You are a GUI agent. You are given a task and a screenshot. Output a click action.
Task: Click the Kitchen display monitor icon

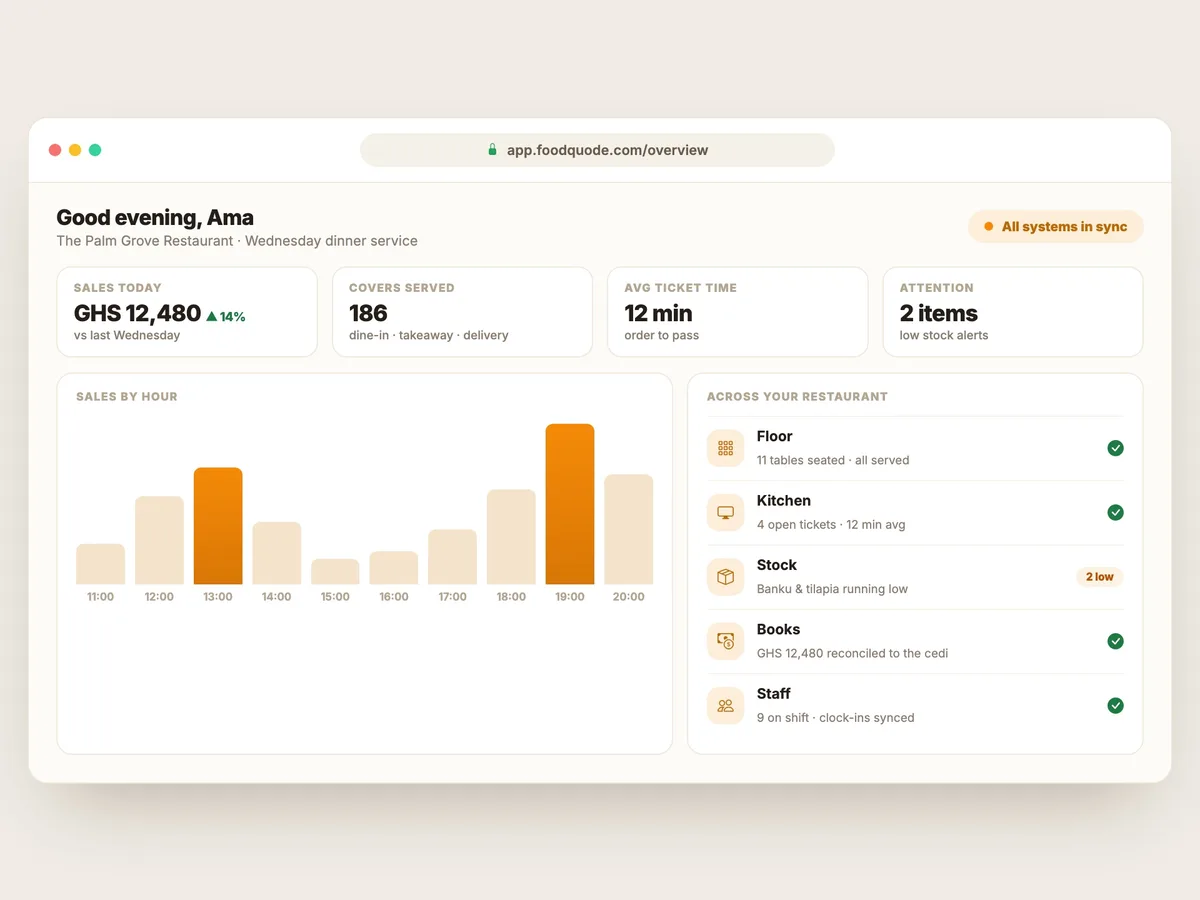pyautogui.click(x=726, y=512)
